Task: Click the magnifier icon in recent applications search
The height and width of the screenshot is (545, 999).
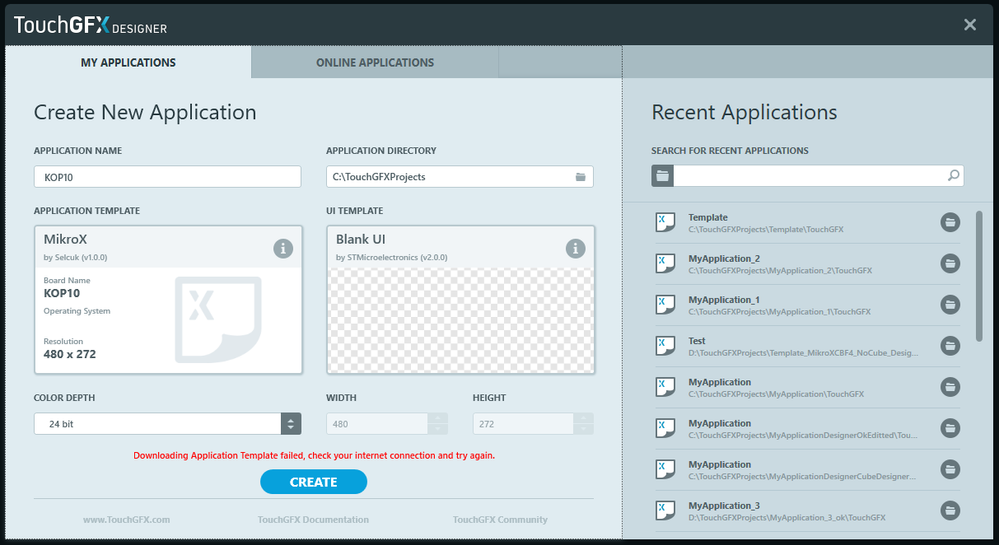Action: (953, 175)
